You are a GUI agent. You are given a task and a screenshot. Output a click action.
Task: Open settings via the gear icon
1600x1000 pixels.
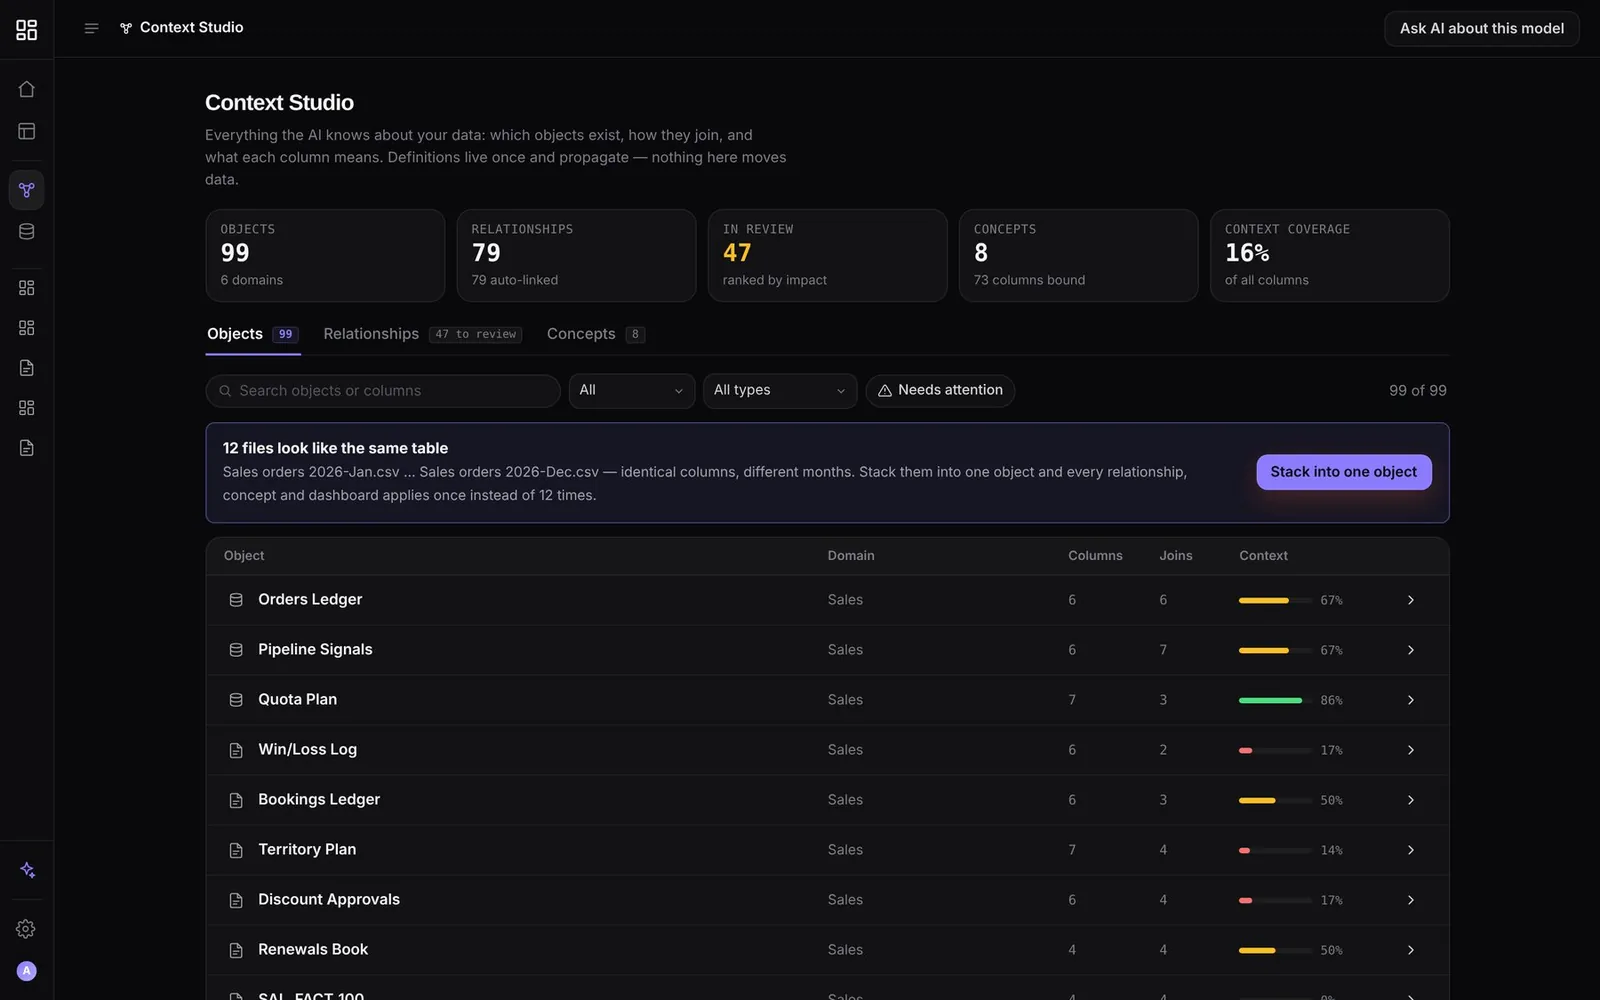pos(26,929)
